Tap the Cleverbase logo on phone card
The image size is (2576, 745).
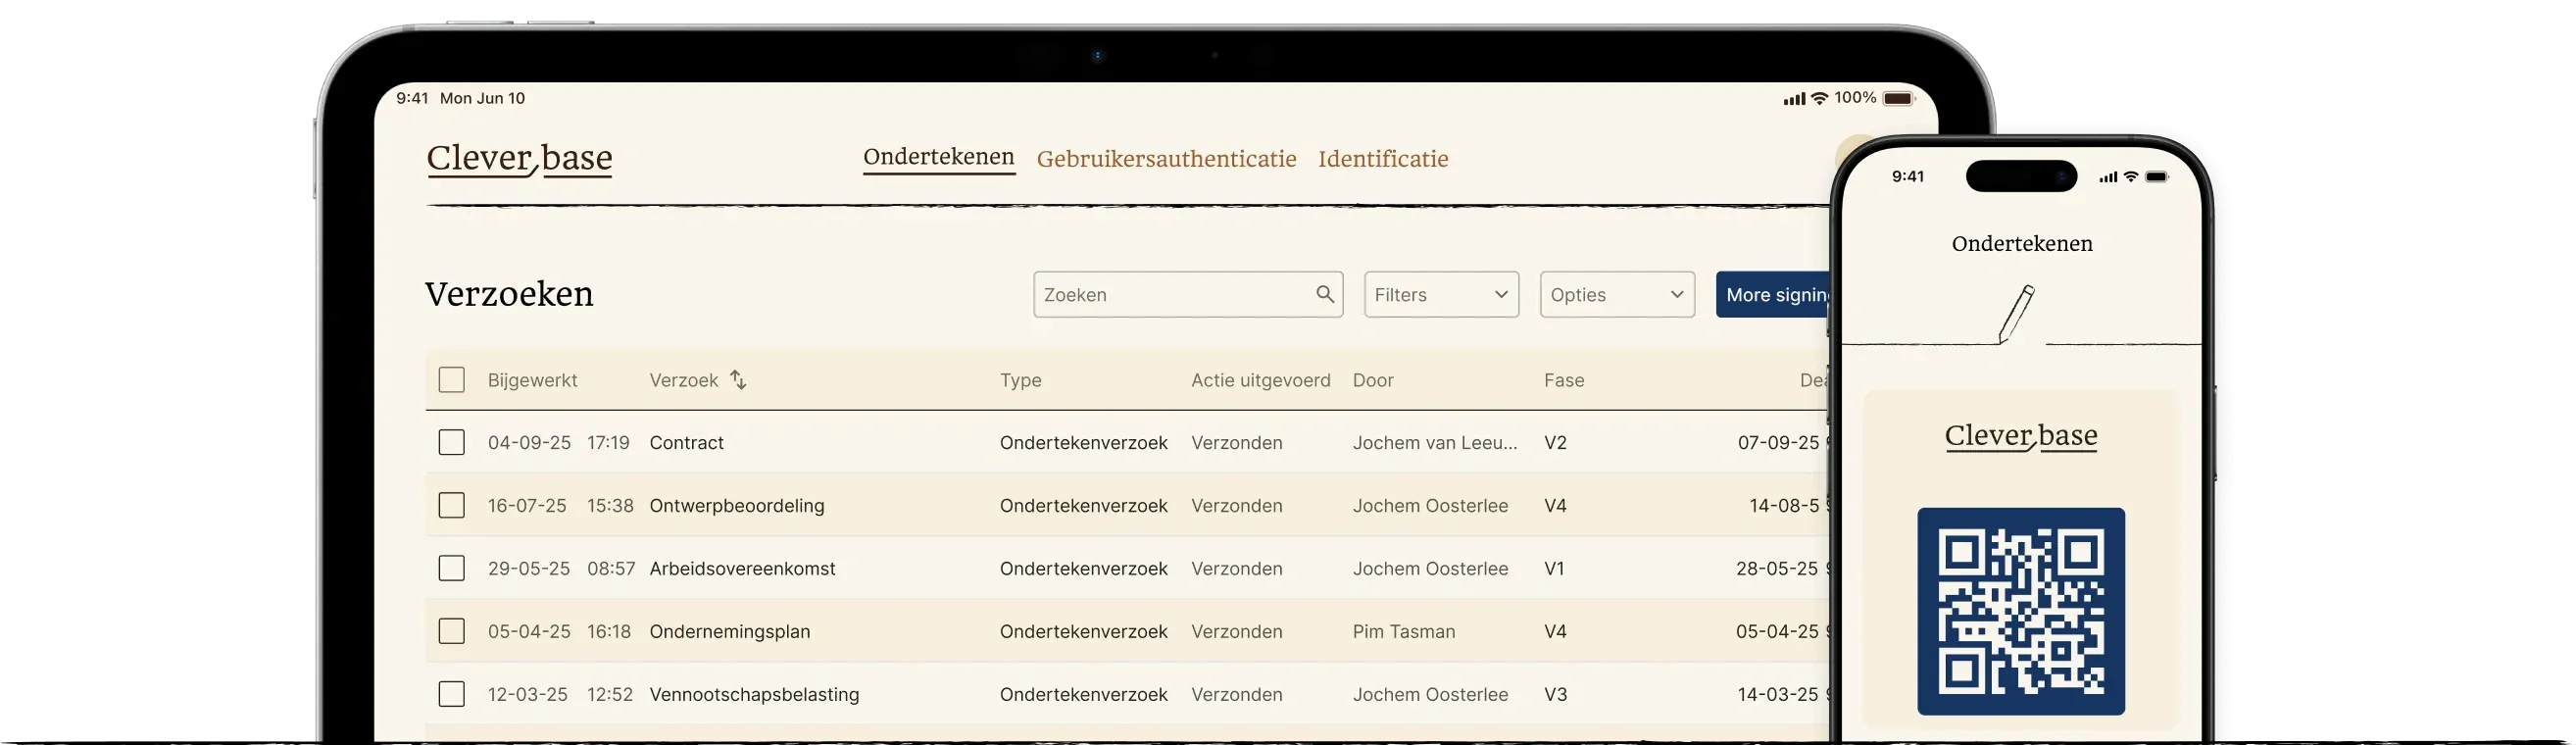[2020, 437]
